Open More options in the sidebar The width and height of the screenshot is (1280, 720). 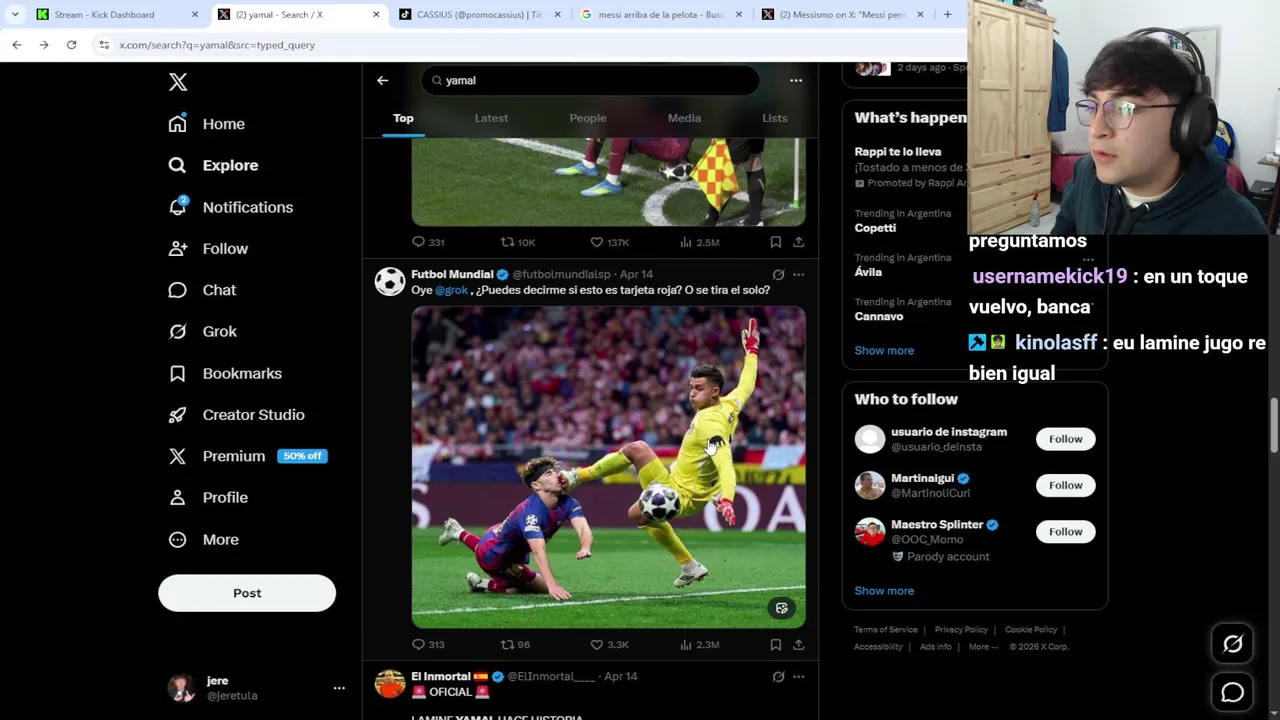[203, 539]
